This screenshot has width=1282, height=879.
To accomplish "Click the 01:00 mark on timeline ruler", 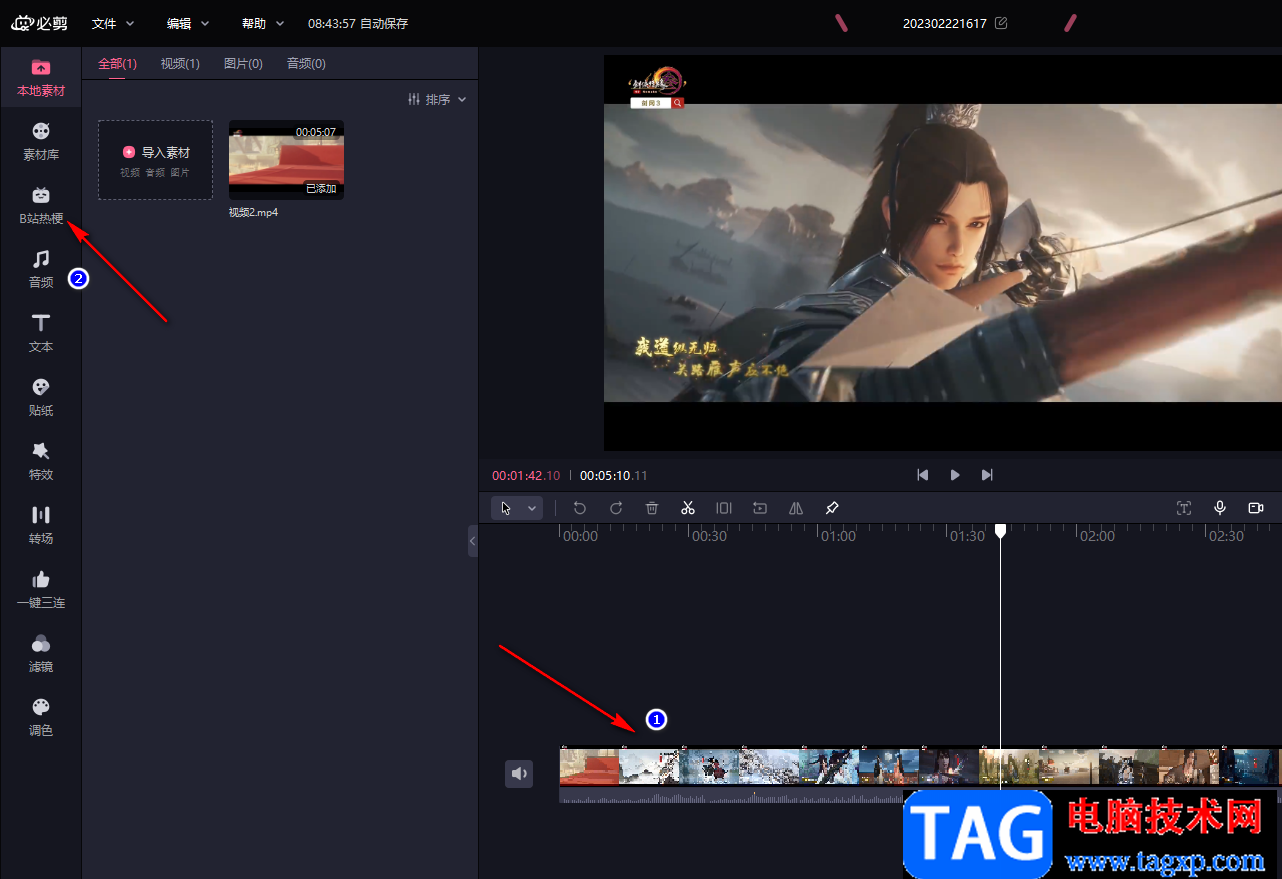I will coord(838,536).
